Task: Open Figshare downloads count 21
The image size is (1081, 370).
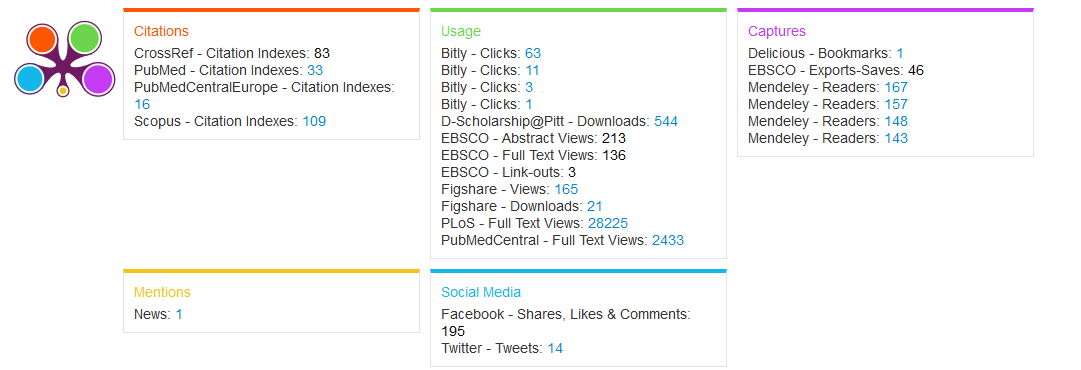Action: point(595,206)
